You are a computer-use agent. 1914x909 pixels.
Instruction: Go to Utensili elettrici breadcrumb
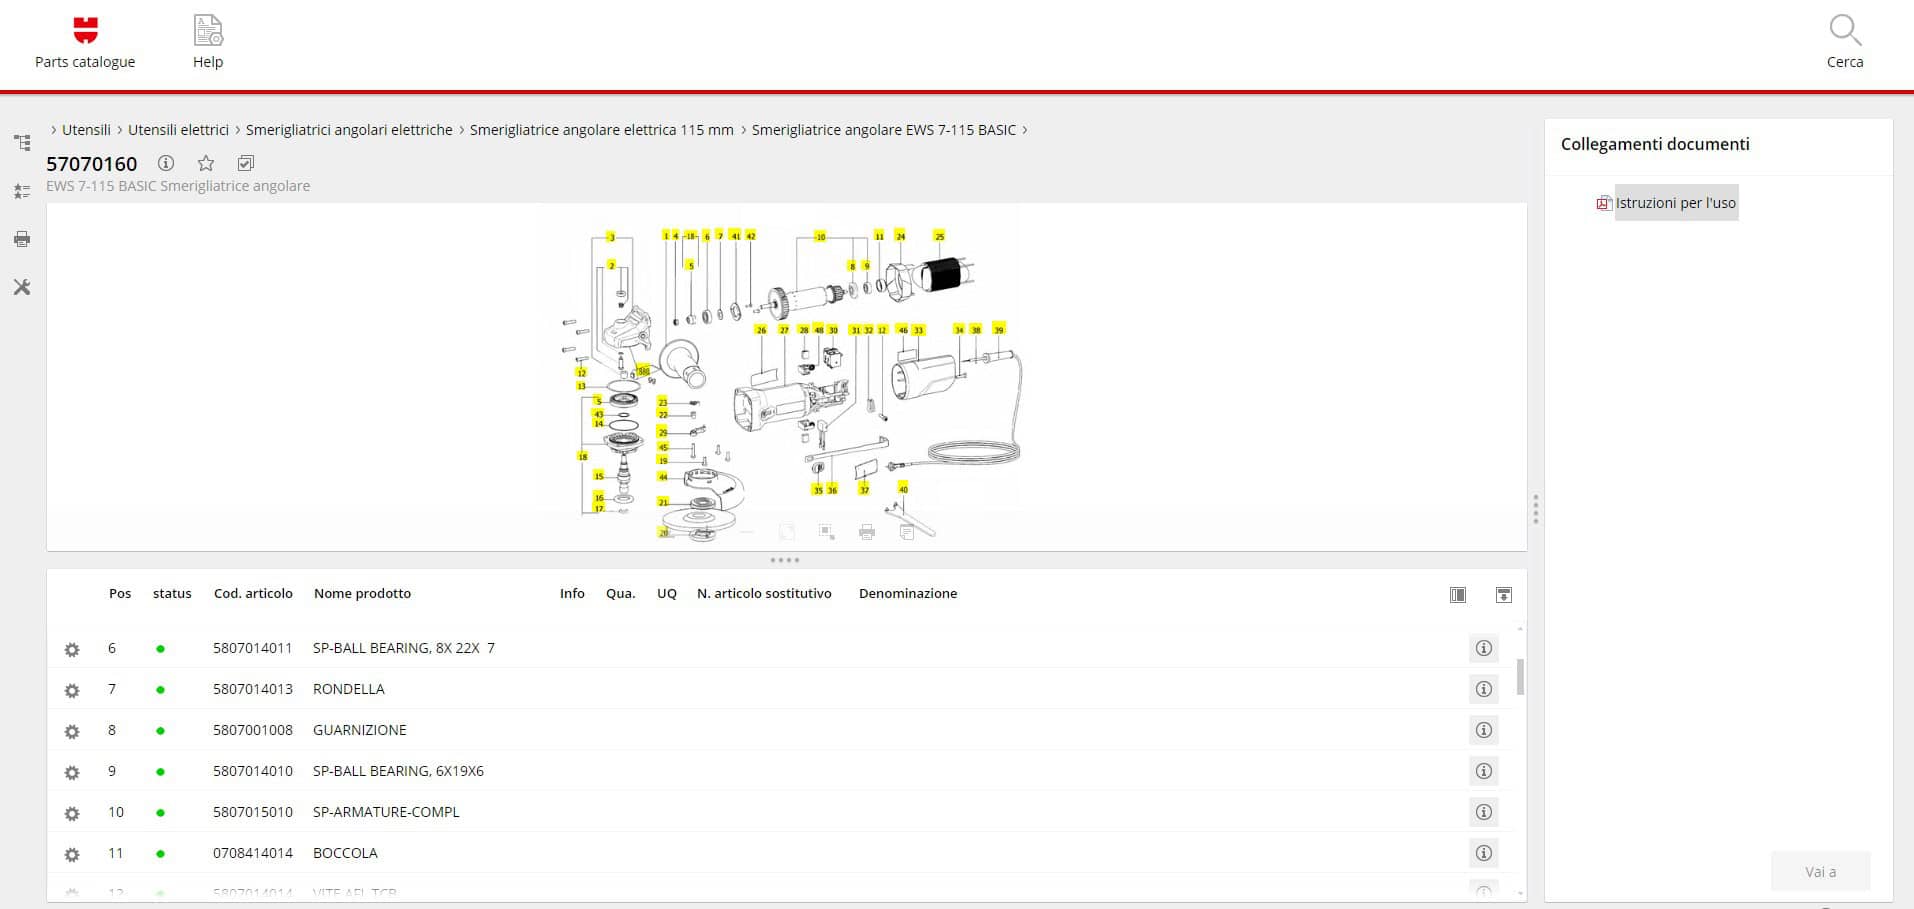point(178,130)
